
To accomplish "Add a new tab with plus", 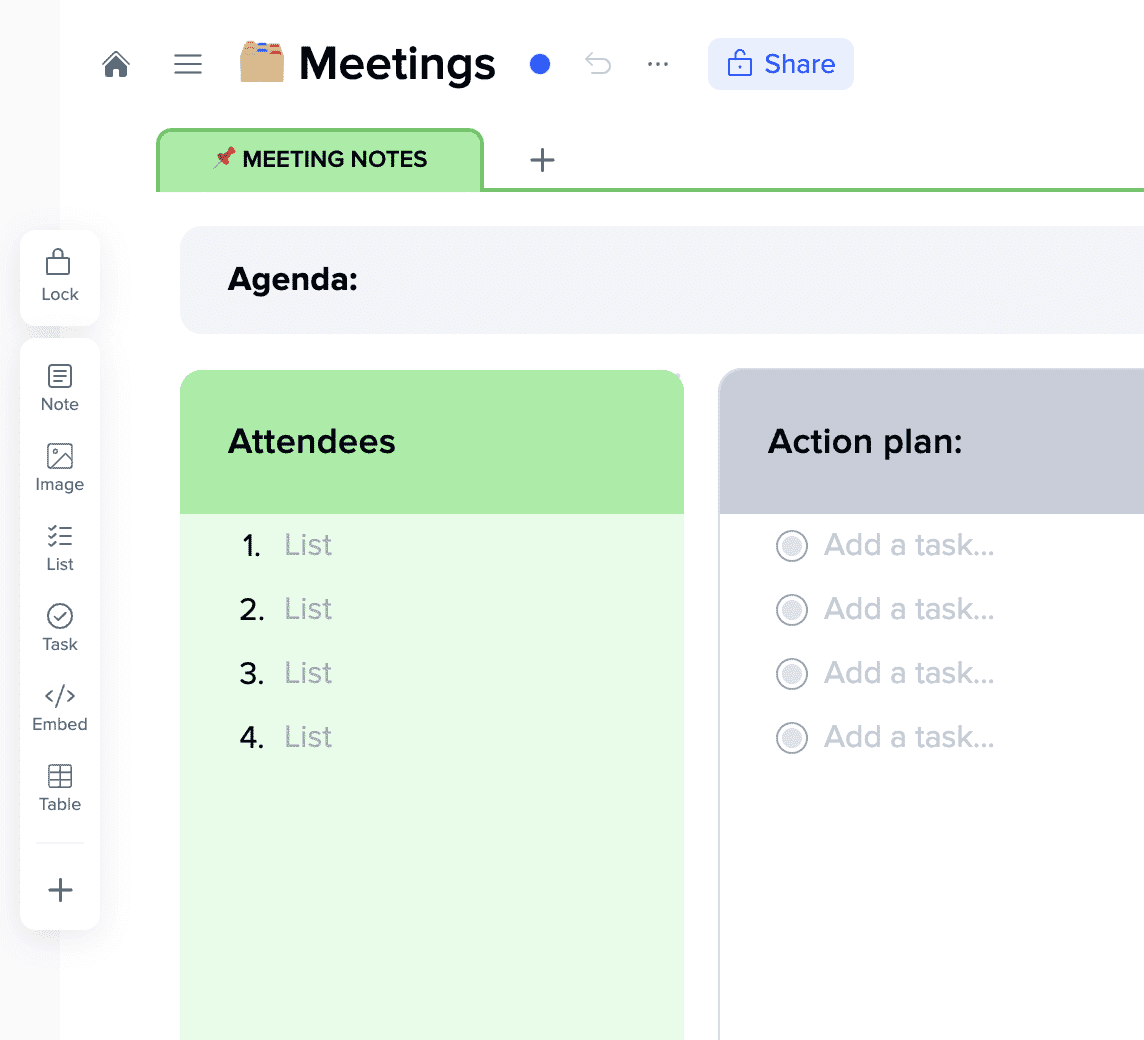I will tap(542, 160).
